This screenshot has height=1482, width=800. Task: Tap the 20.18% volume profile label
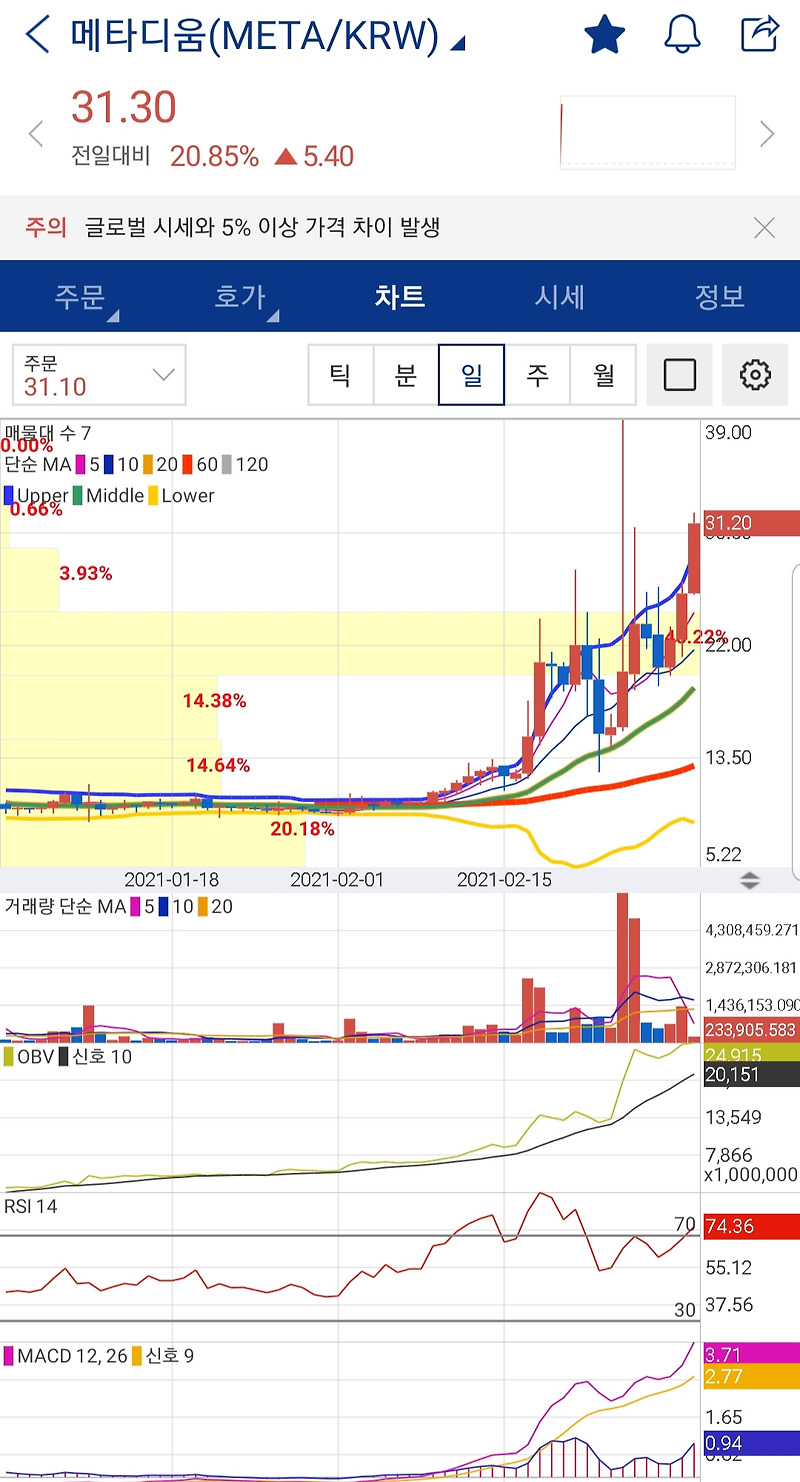[x=302, y=829]
